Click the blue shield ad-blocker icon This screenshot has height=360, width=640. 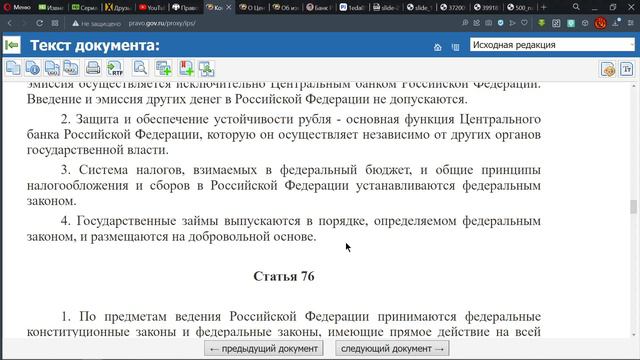tap(500, 23)
